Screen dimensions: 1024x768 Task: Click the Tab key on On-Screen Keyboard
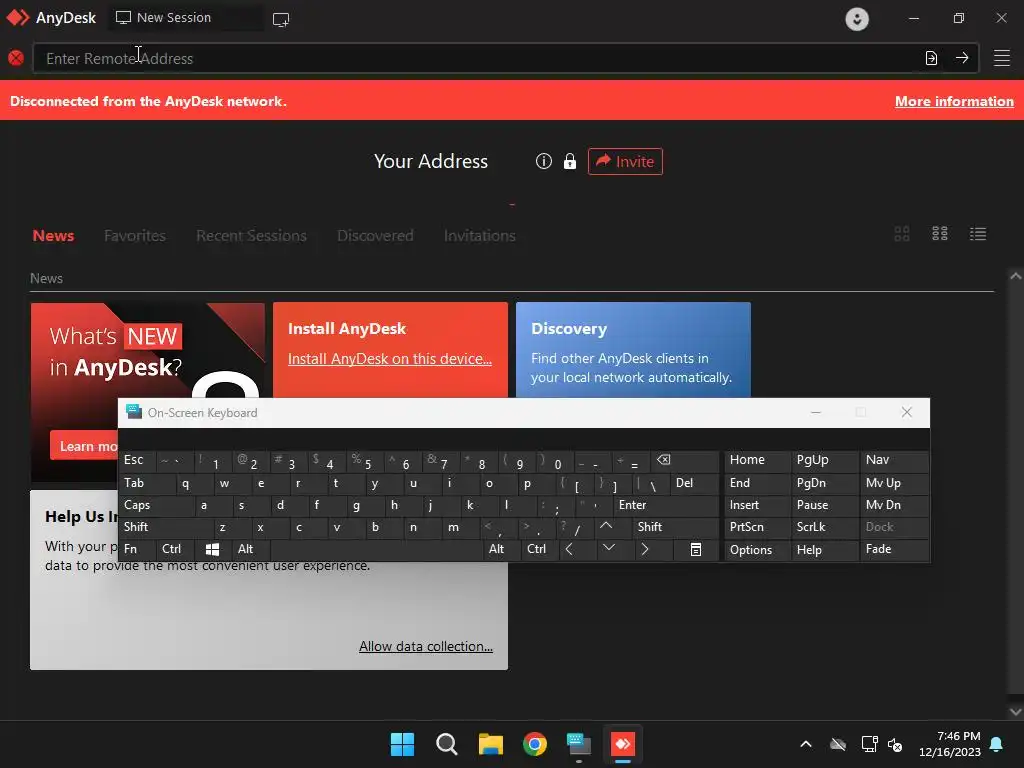147,483
